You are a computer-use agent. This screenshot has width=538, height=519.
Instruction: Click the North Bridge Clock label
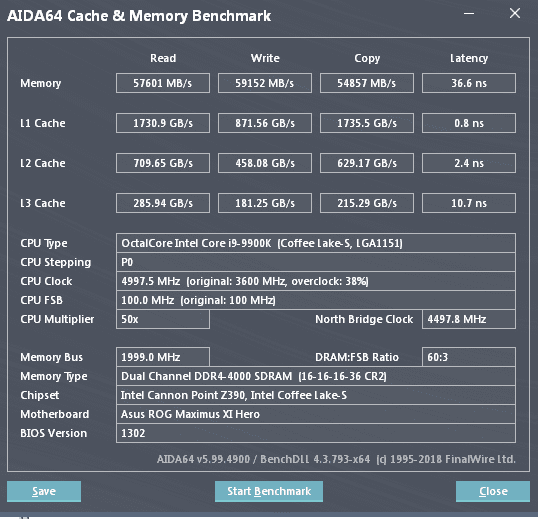pos(364,319)
